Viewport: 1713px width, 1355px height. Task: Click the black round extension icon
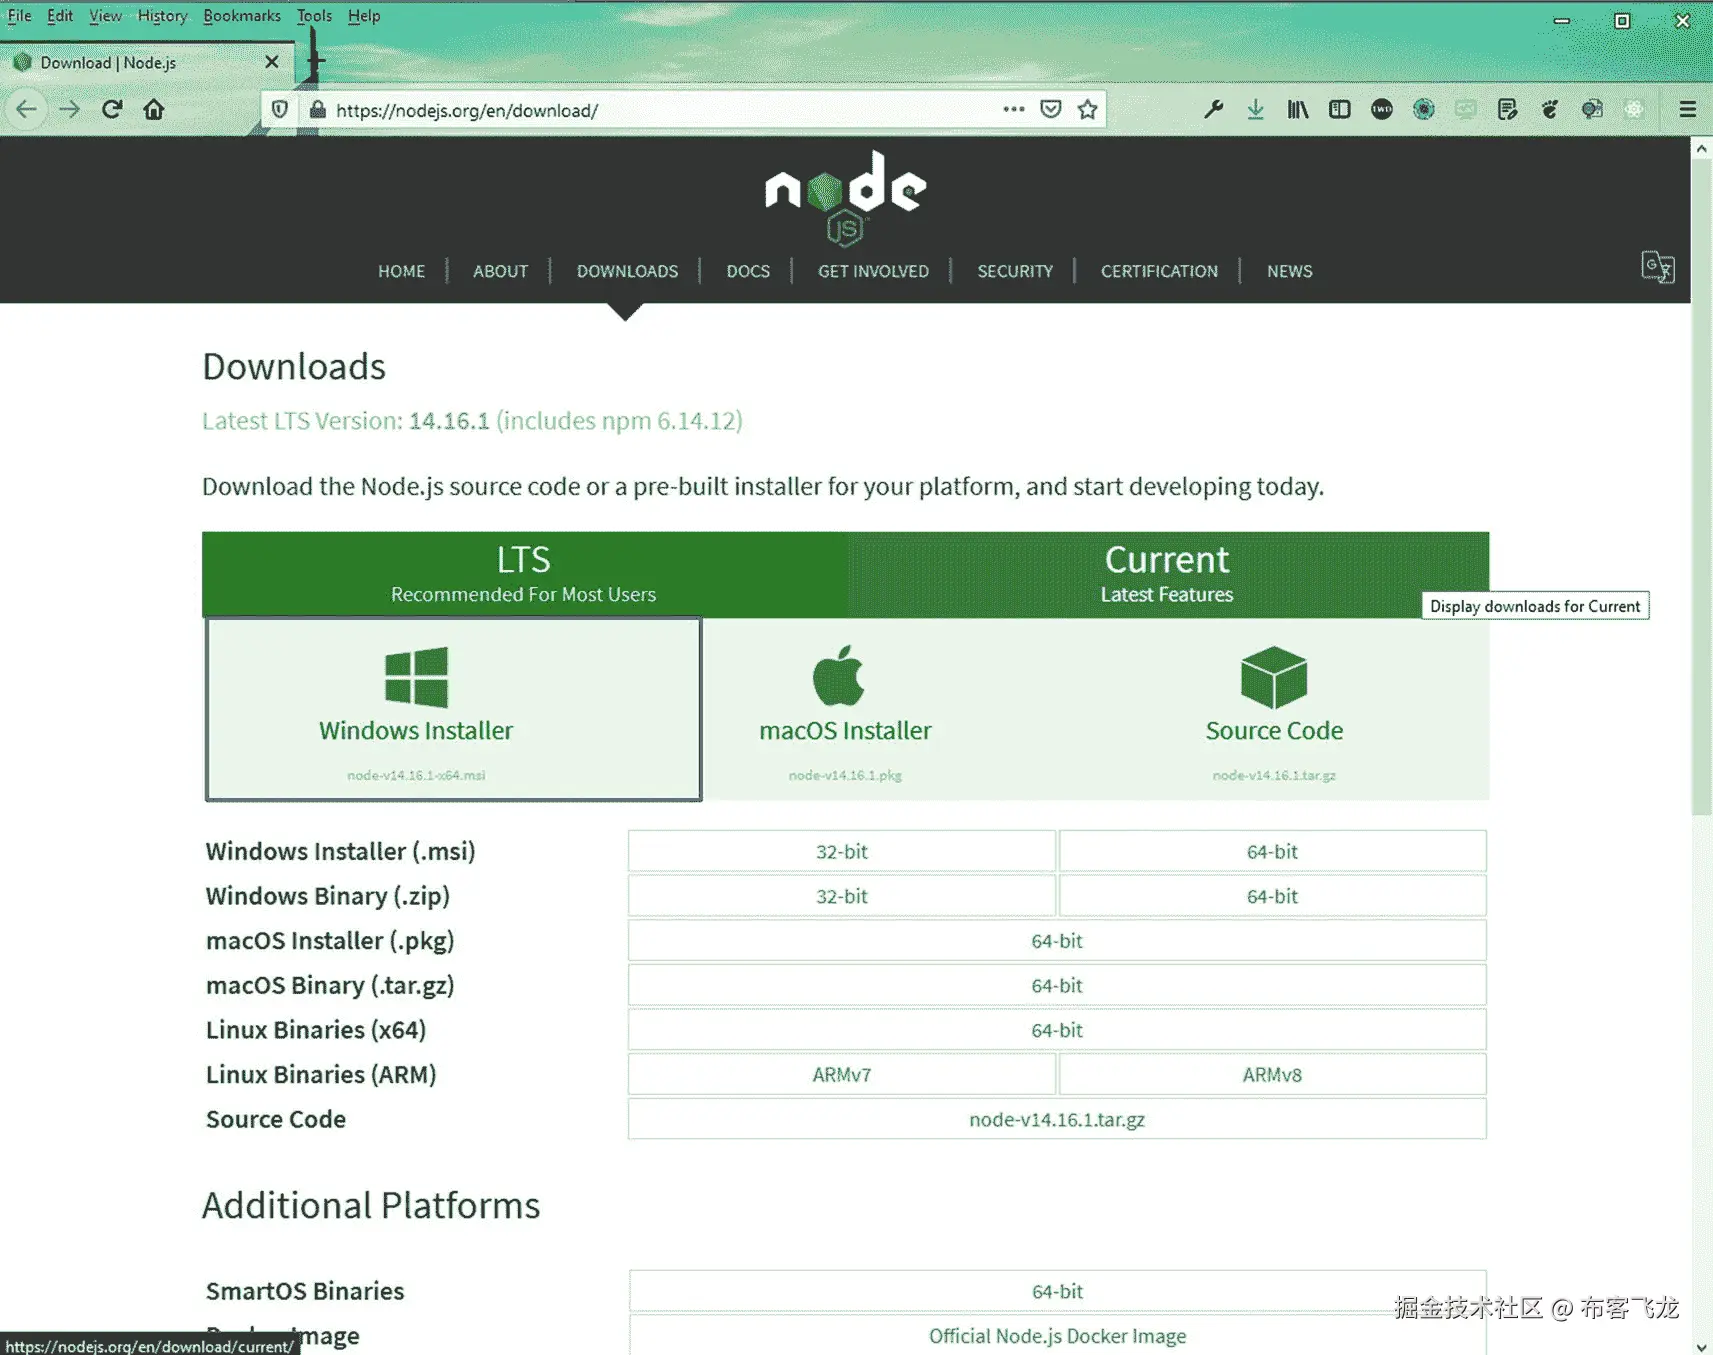(1382, 109)
